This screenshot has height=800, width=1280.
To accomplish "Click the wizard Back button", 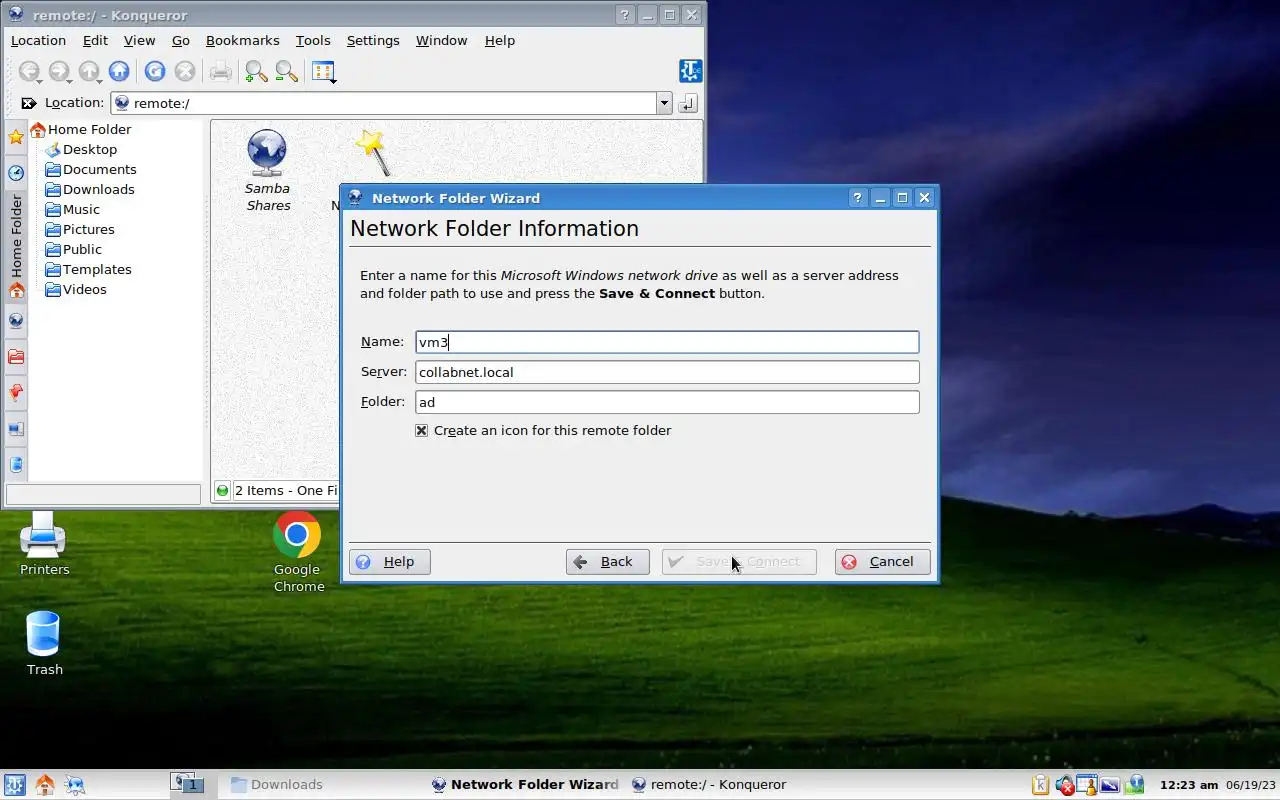I will [x=607, y=562].
